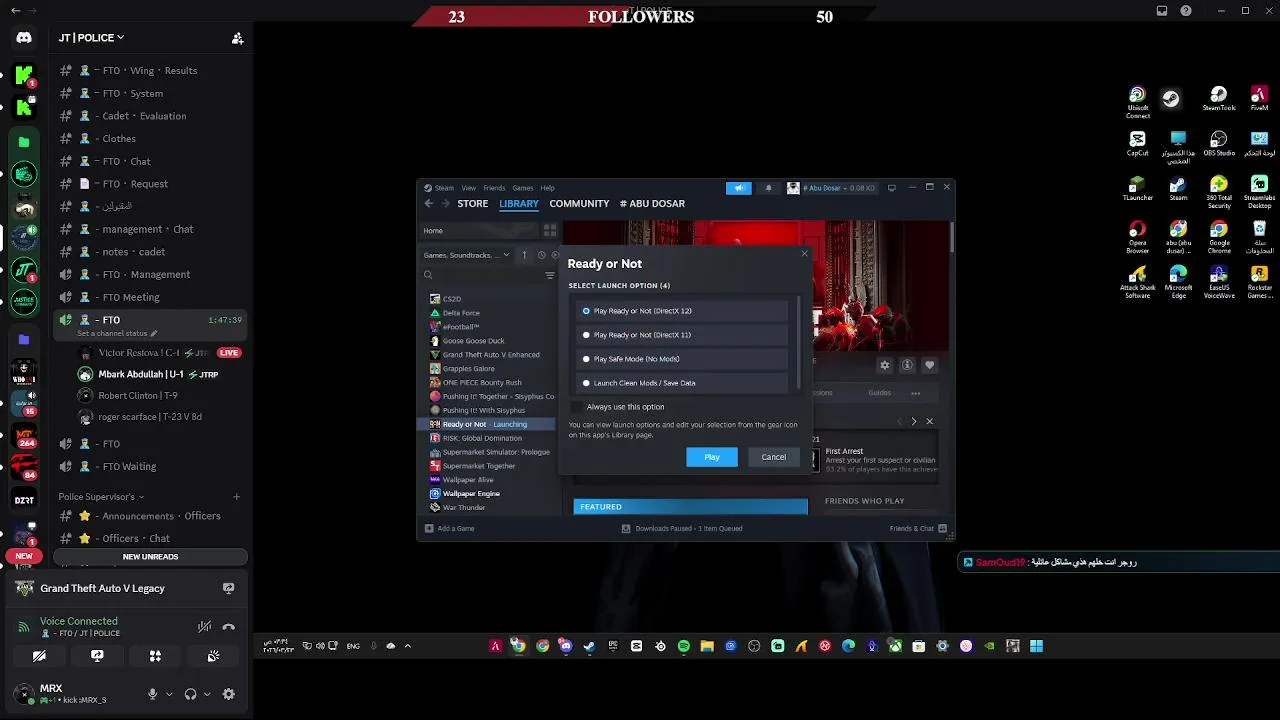
Task: Switch to the Steam COMMUNITY tab
Action: [x=579, y=204]
